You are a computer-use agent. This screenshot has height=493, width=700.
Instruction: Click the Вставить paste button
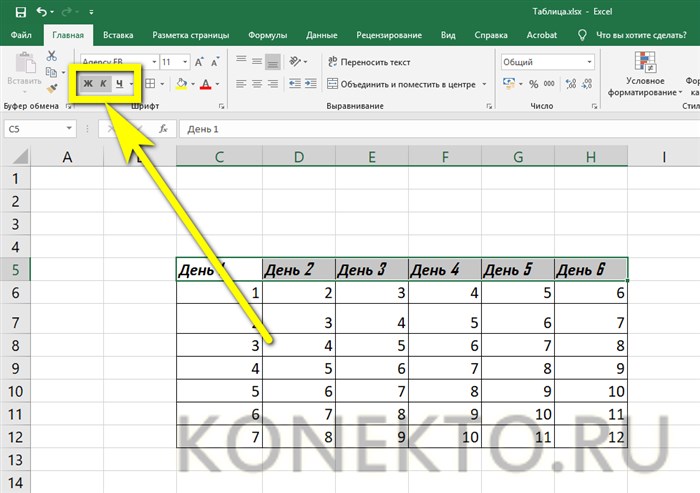pos(25,71)
